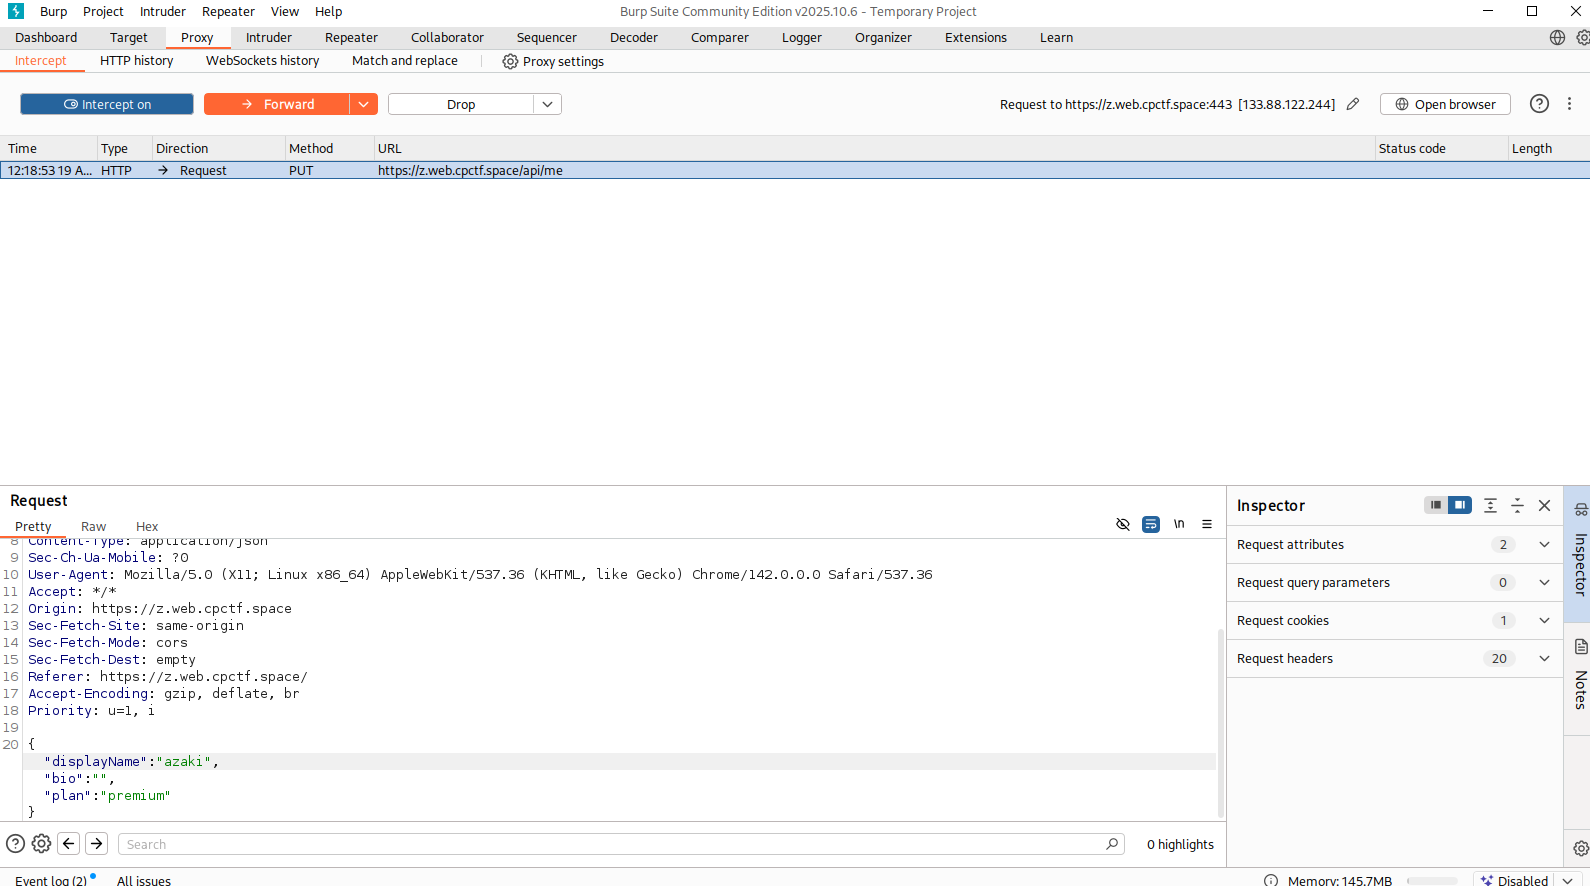The height and width of the screenshot is (886, 1590).
Task: Open the Event log
Action: 51,880
